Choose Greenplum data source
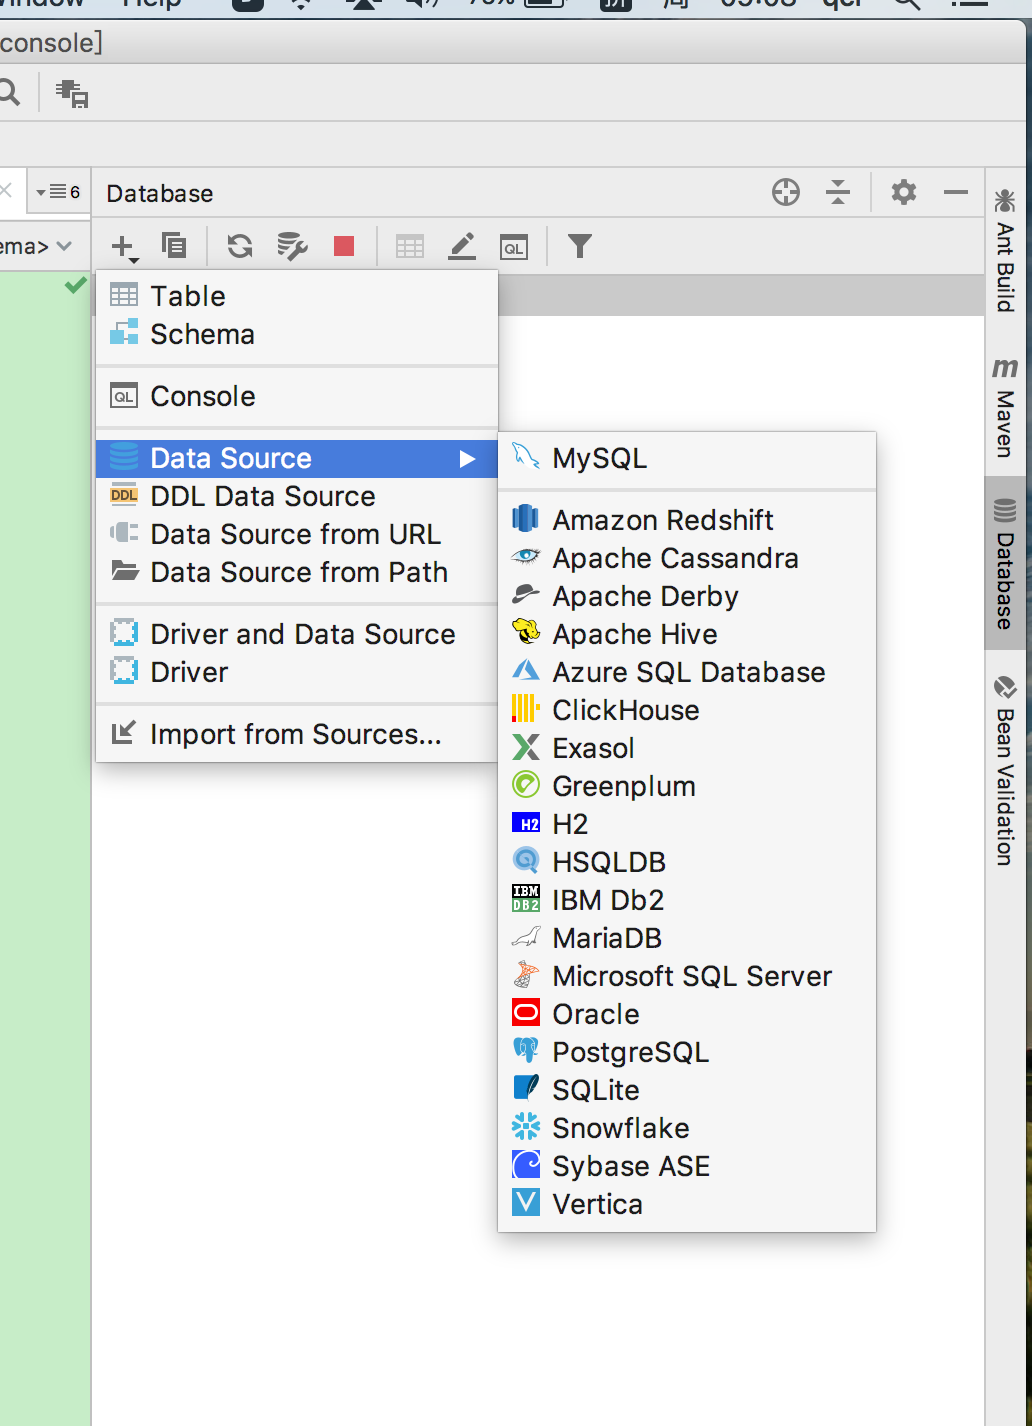1032x1426 pixels. pyautogui.click(x=687, y=786)
